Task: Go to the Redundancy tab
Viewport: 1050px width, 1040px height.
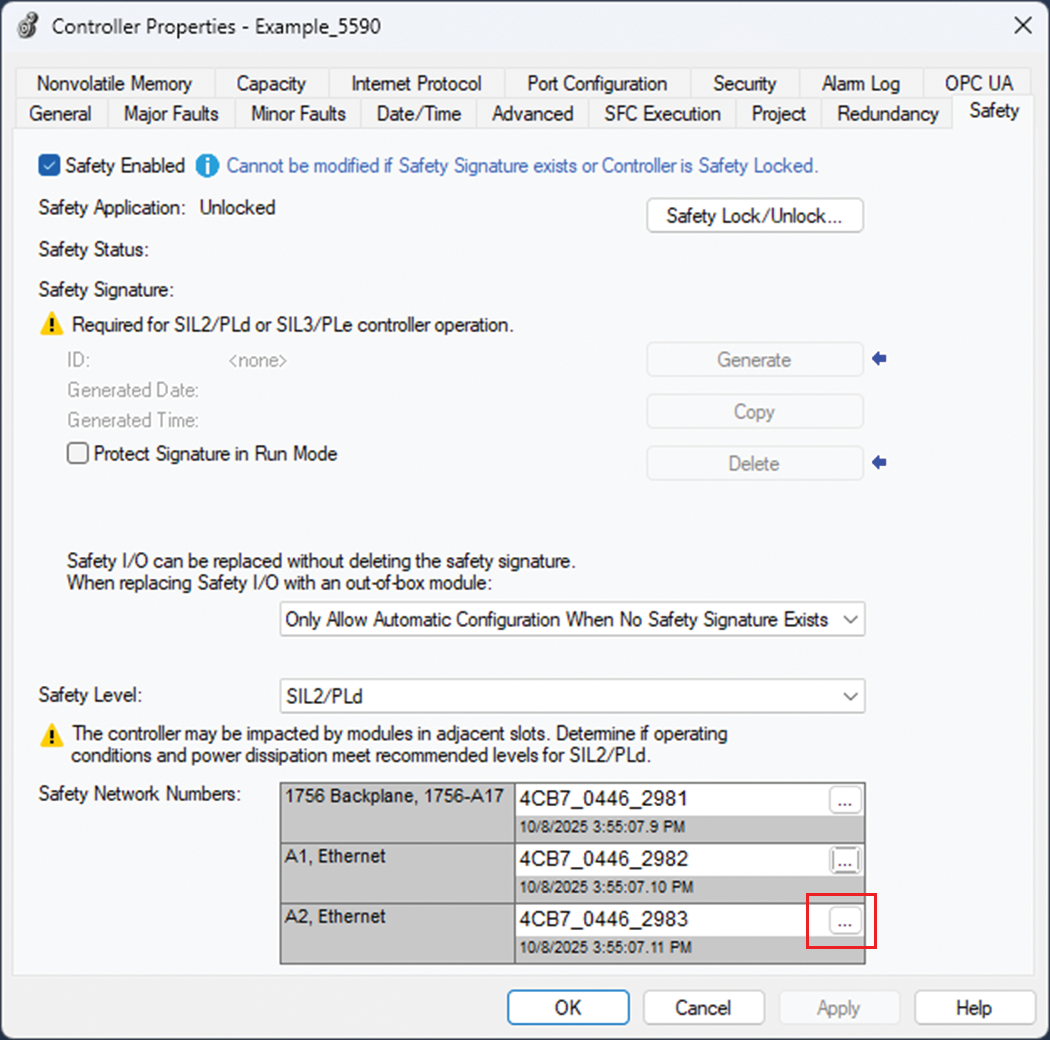Action: click(887, 114)
